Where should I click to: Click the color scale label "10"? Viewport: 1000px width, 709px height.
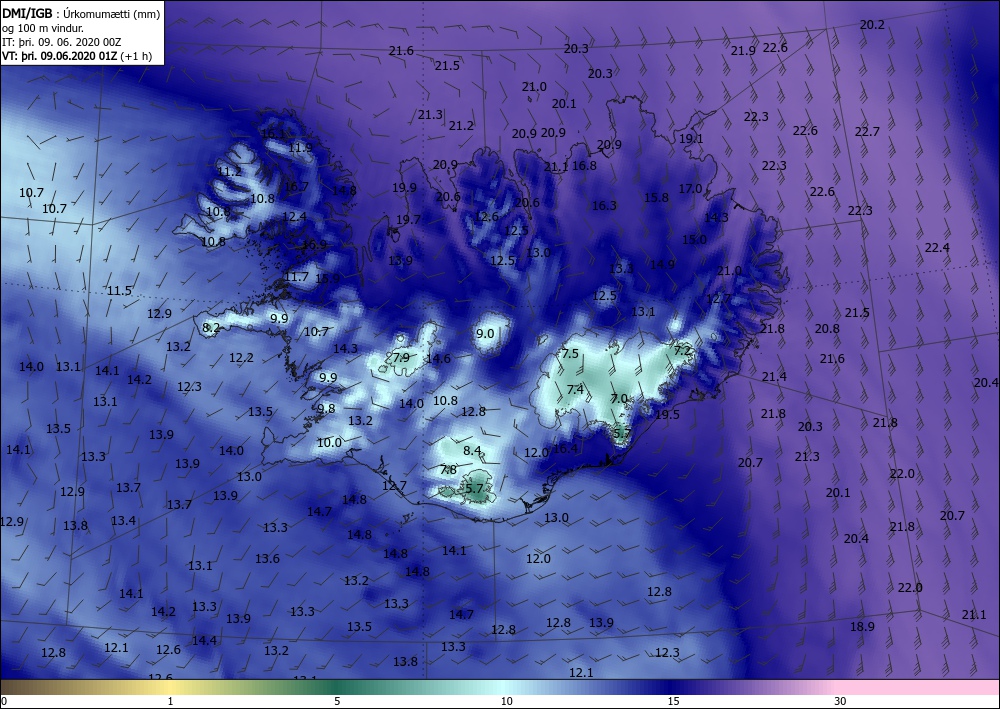coord(506,701)
